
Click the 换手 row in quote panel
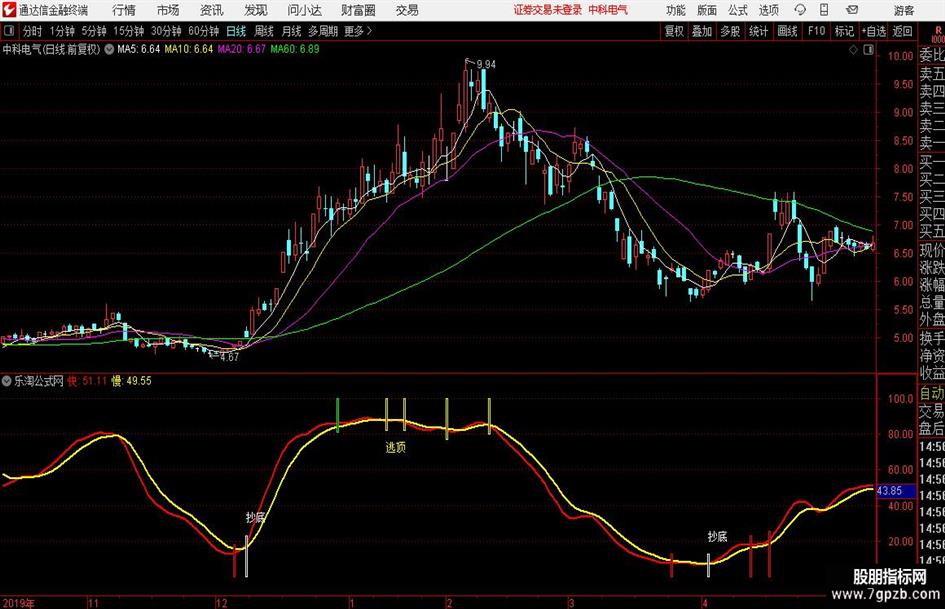click(x=932, y=338)
